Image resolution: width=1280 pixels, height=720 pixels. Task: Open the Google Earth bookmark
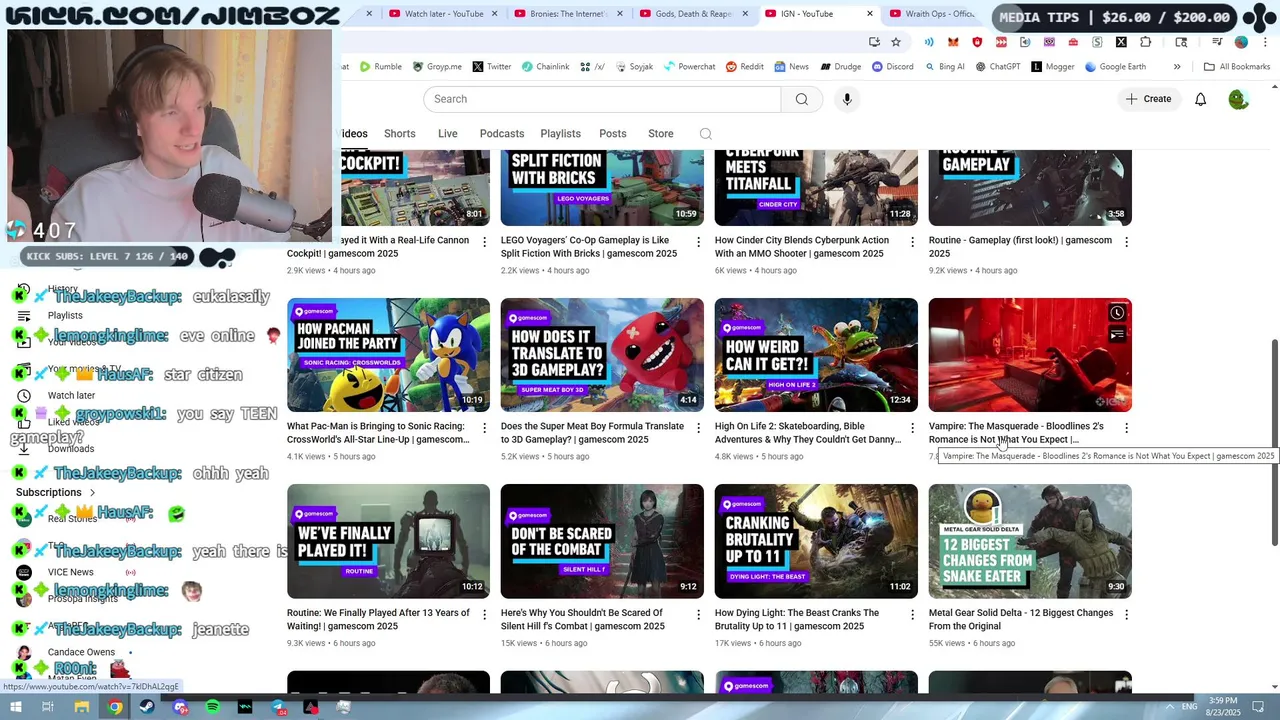(x=1115, y=67)
